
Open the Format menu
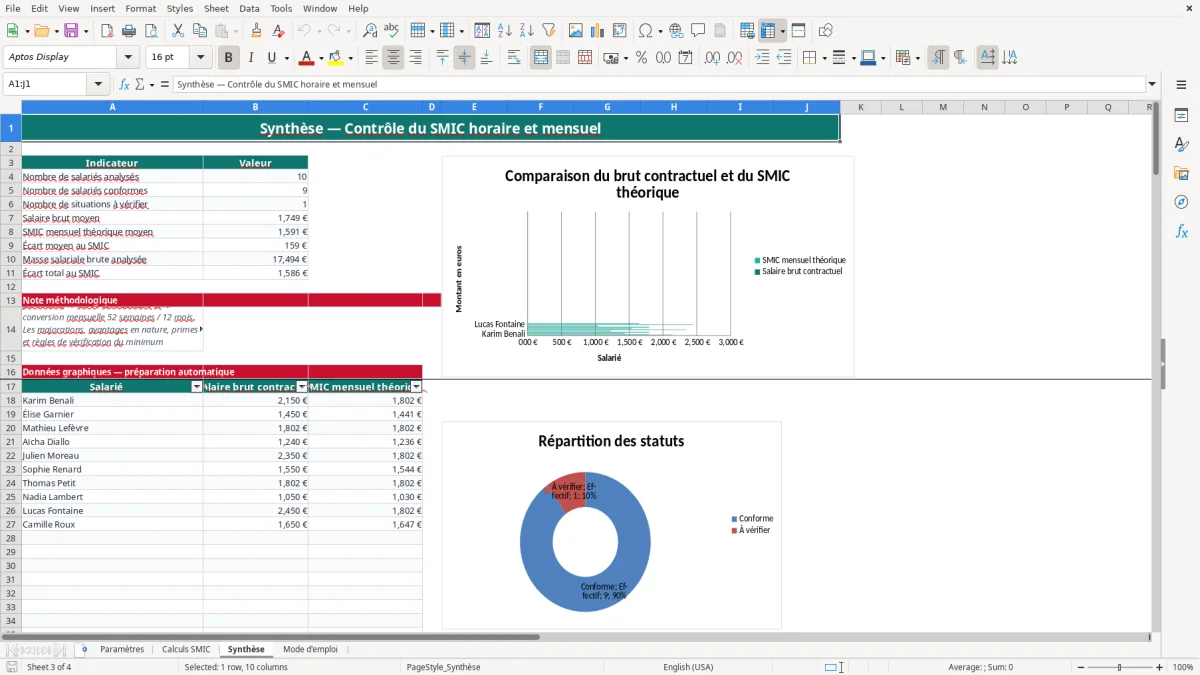pos(140,8)
